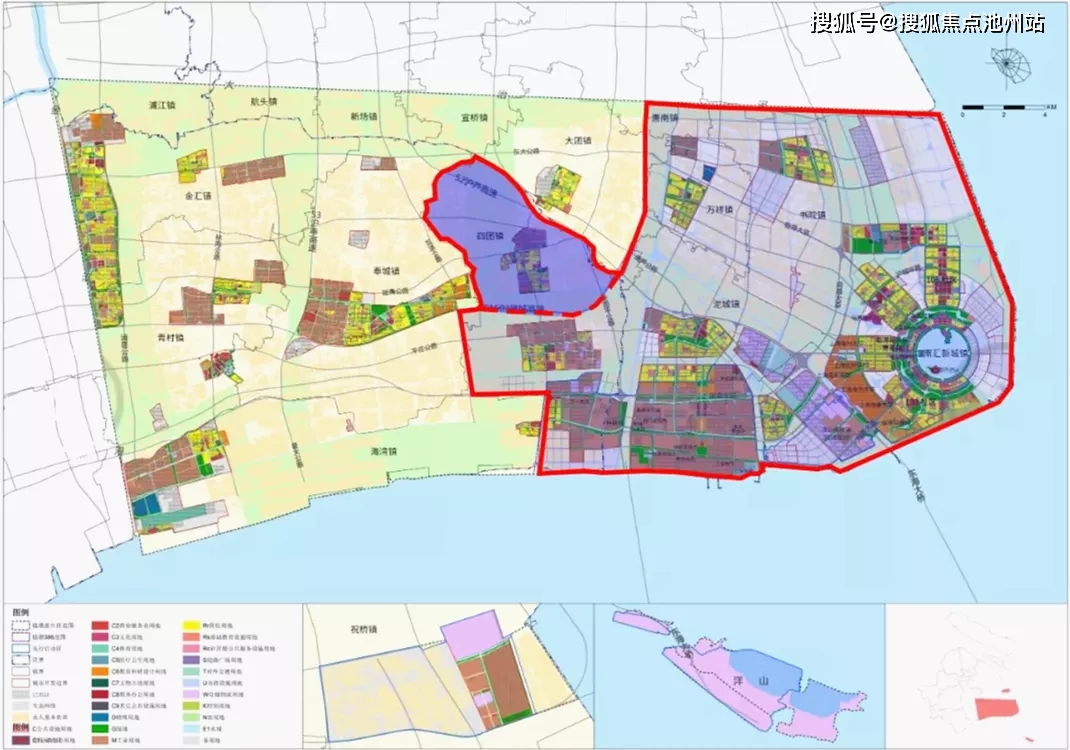Click the 图例 legend title
Image resolution: width=1070 pixels, height=750 pixels.
20,613
